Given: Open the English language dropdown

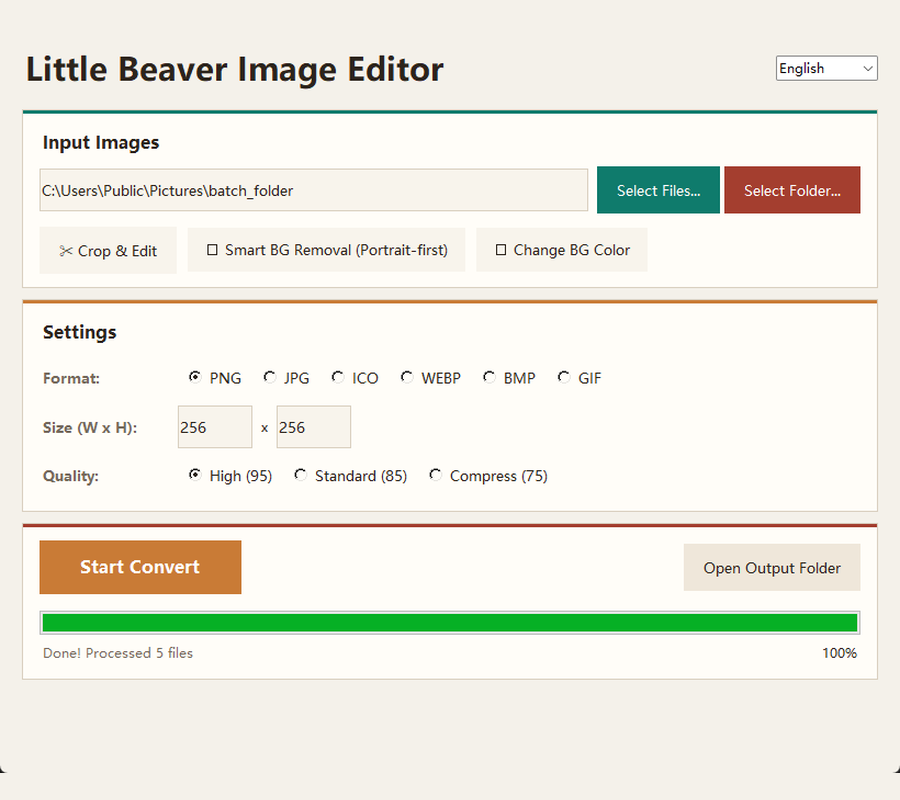Looking at the screenshot, I should 826,68.
